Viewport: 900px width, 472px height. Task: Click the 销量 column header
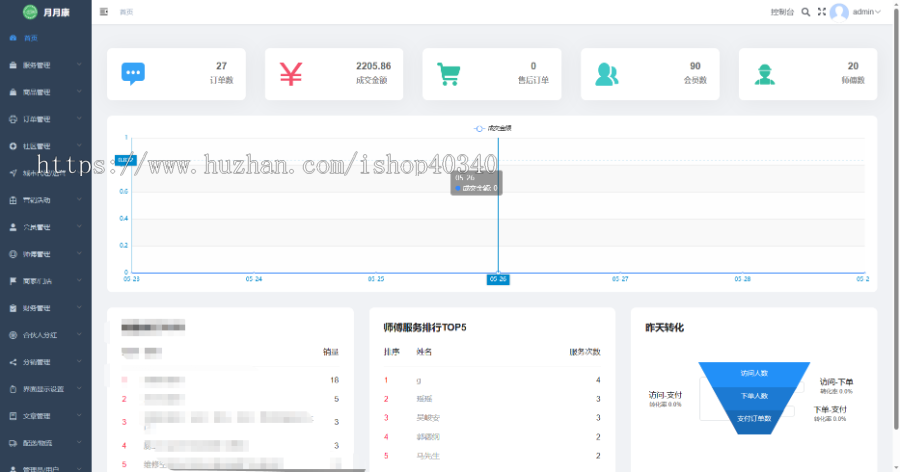331,351
